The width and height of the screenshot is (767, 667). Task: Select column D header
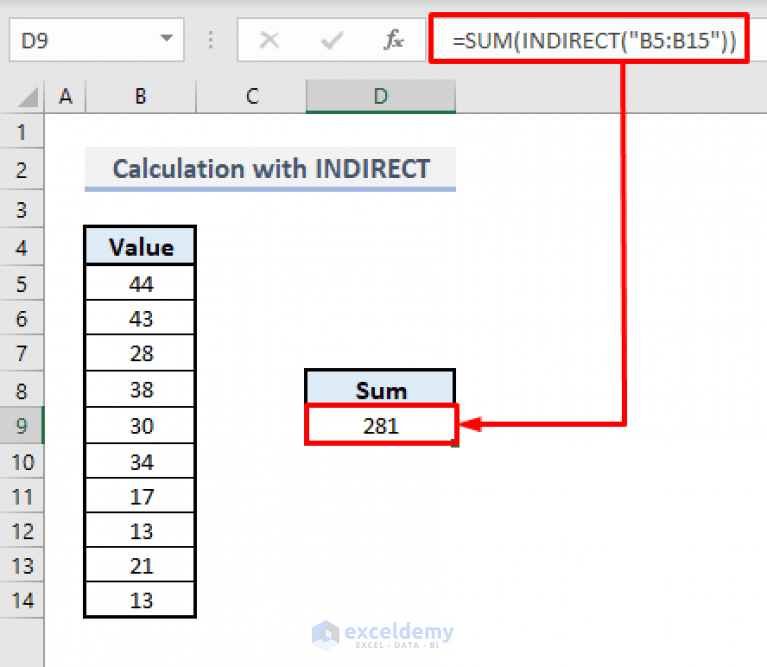click(x=381, y=96)
